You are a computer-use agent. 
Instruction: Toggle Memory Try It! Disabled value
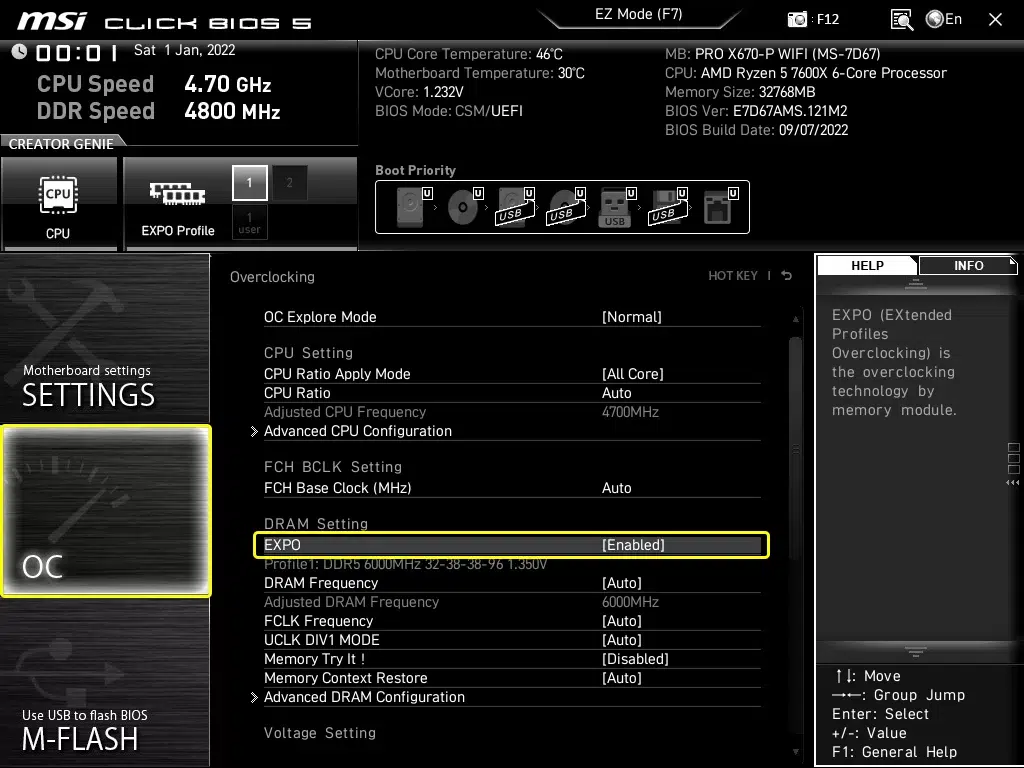635,659
